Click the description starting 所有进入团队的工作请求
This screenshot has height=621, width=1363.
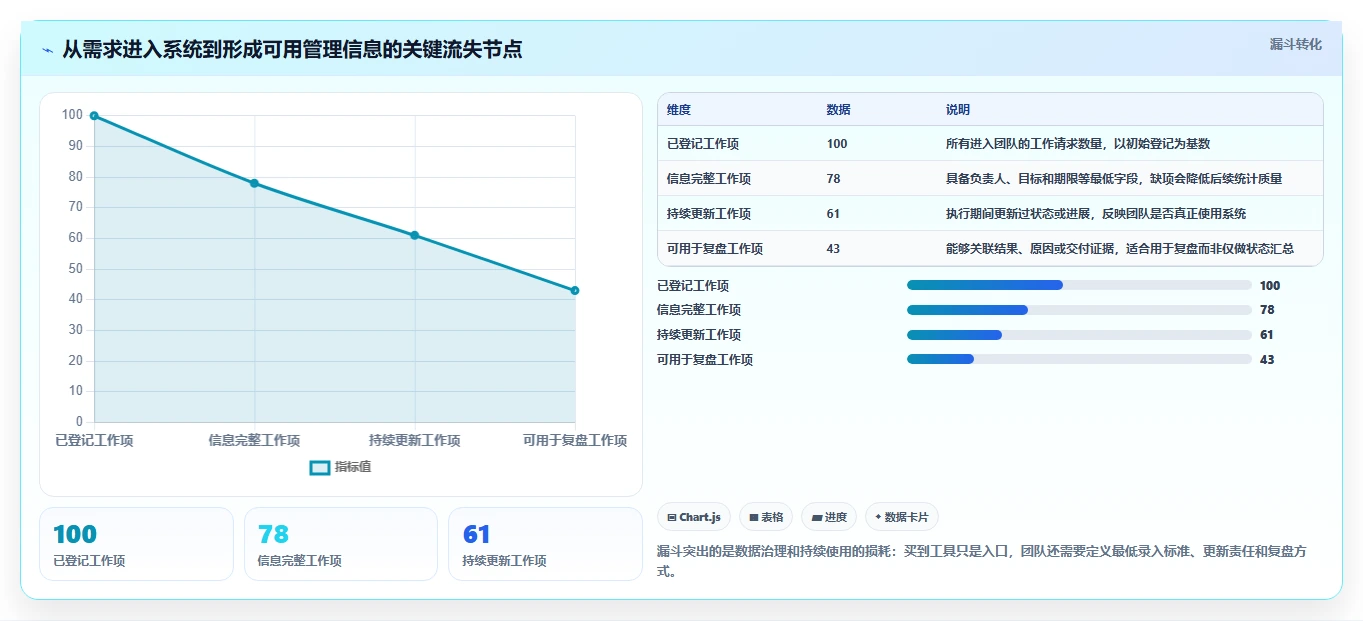tap(1078, 144)
